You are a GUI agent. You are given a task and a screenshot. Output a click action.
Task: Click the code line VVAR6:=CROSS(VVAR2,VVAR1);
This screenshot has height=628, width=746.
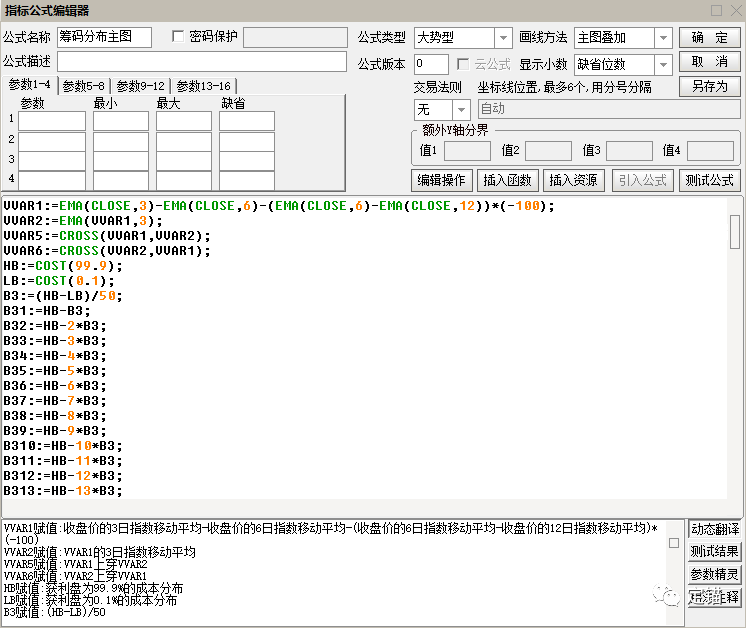pos(107,251)
